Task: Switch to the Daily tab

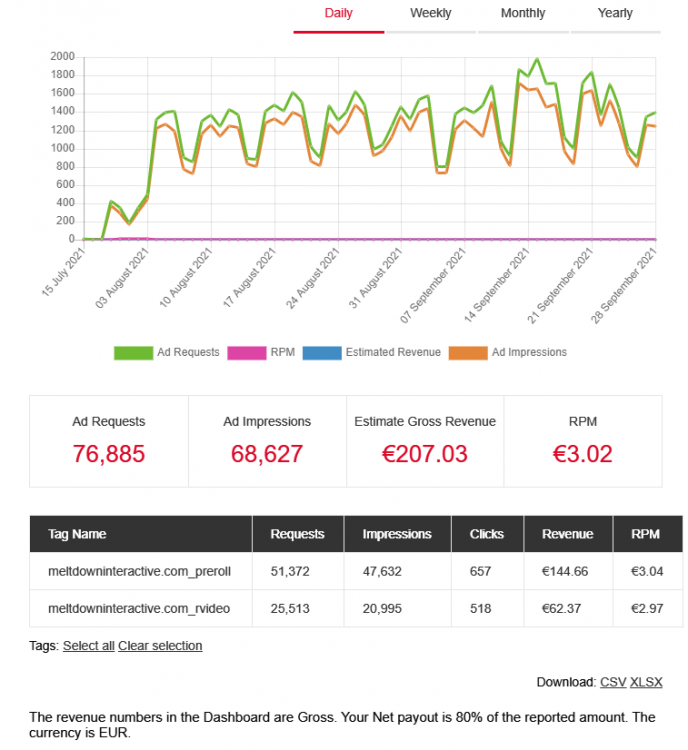Action: [x=338, y=14]
